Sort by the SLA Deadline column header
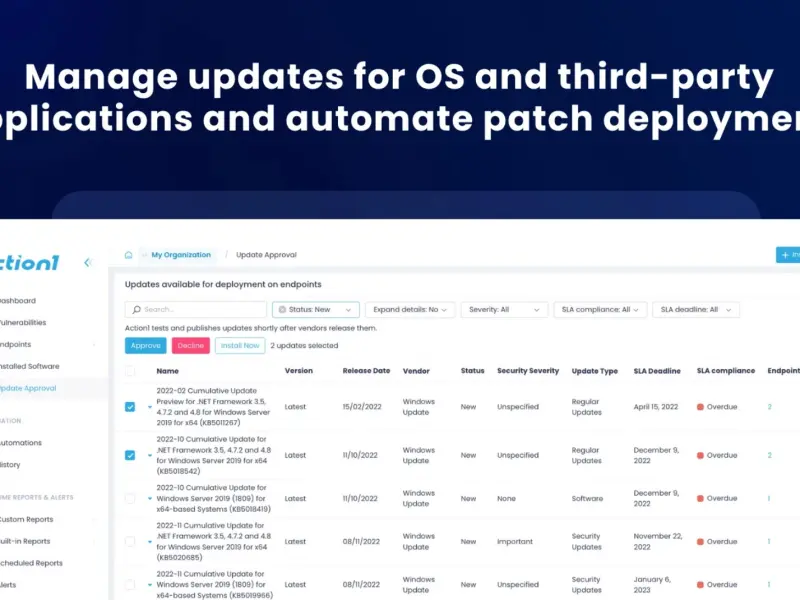800x600 pixels. 657,371
